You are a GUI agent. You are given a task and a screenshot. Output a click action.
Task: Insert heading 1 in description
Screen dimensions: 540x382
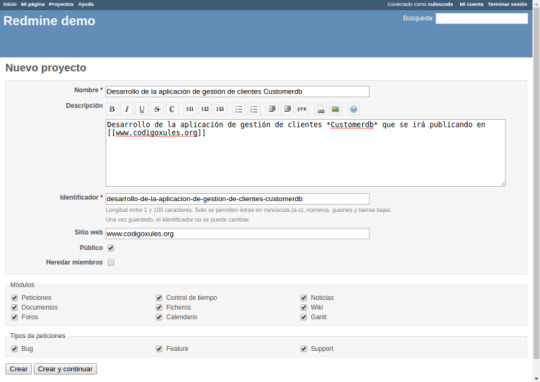pyautogui.click(x=190, y=109)
